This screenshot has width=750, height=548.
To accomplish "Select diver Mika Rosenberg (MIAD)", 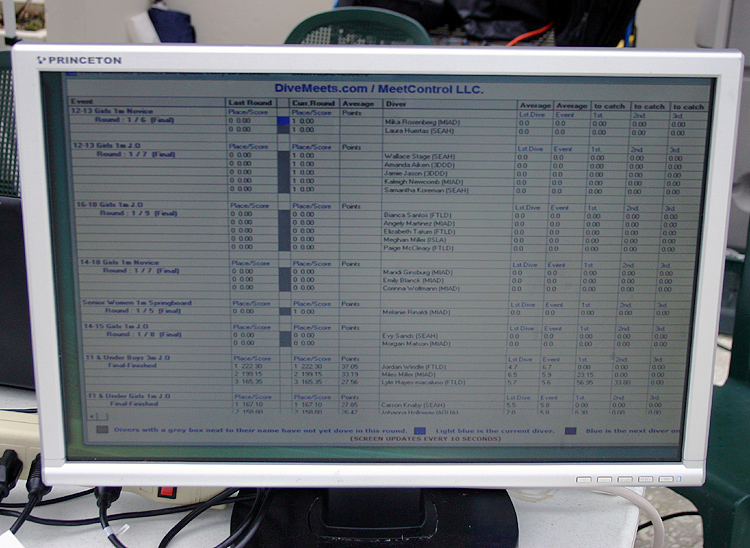I will 422,122.
